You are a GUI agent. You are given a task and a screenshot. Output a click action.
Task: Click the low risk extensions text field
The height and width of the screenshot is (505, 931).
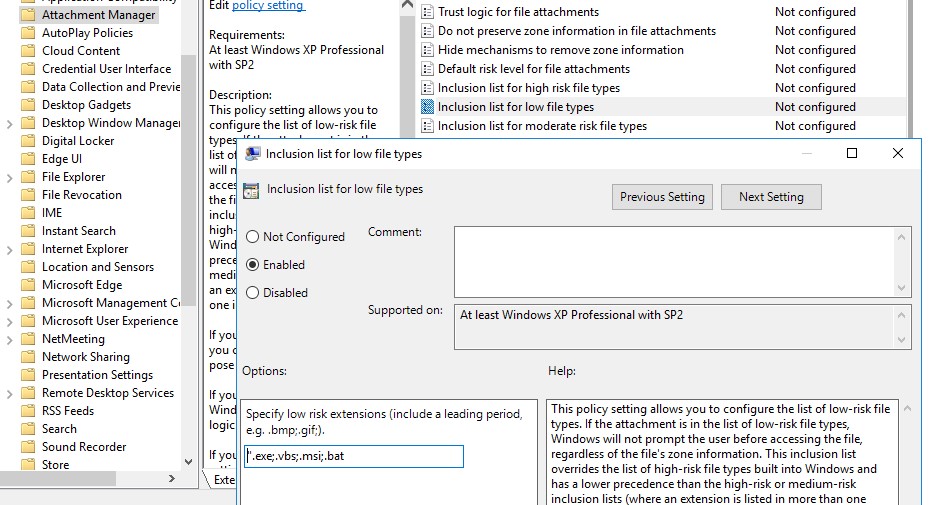354,457
